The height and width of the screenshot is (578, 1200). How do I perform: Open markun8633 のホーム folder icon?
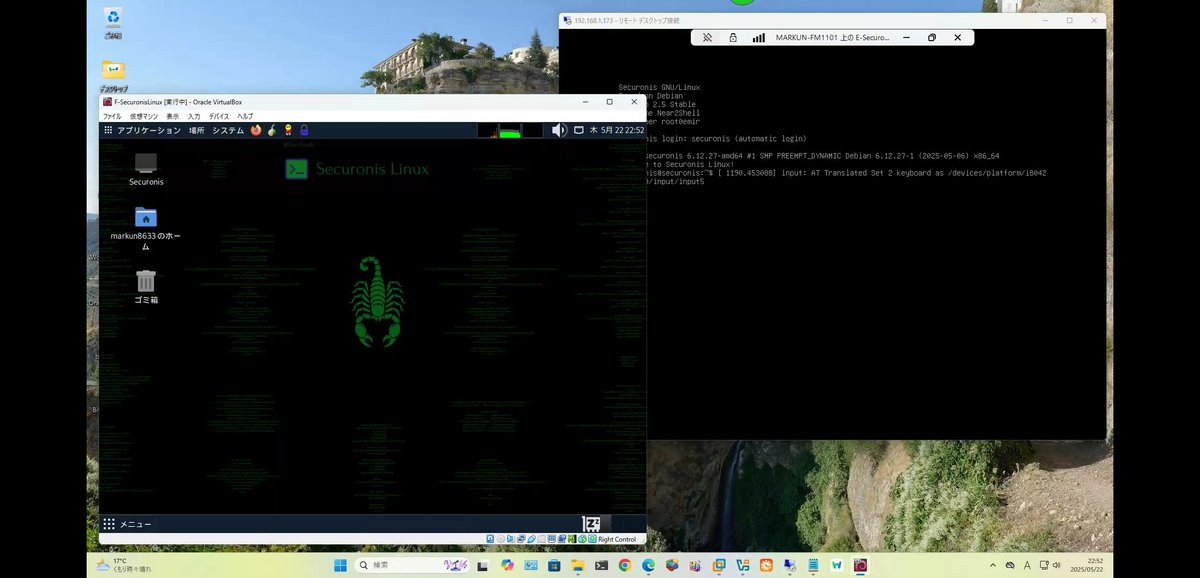pyautogui.click(x=146, y=228)
